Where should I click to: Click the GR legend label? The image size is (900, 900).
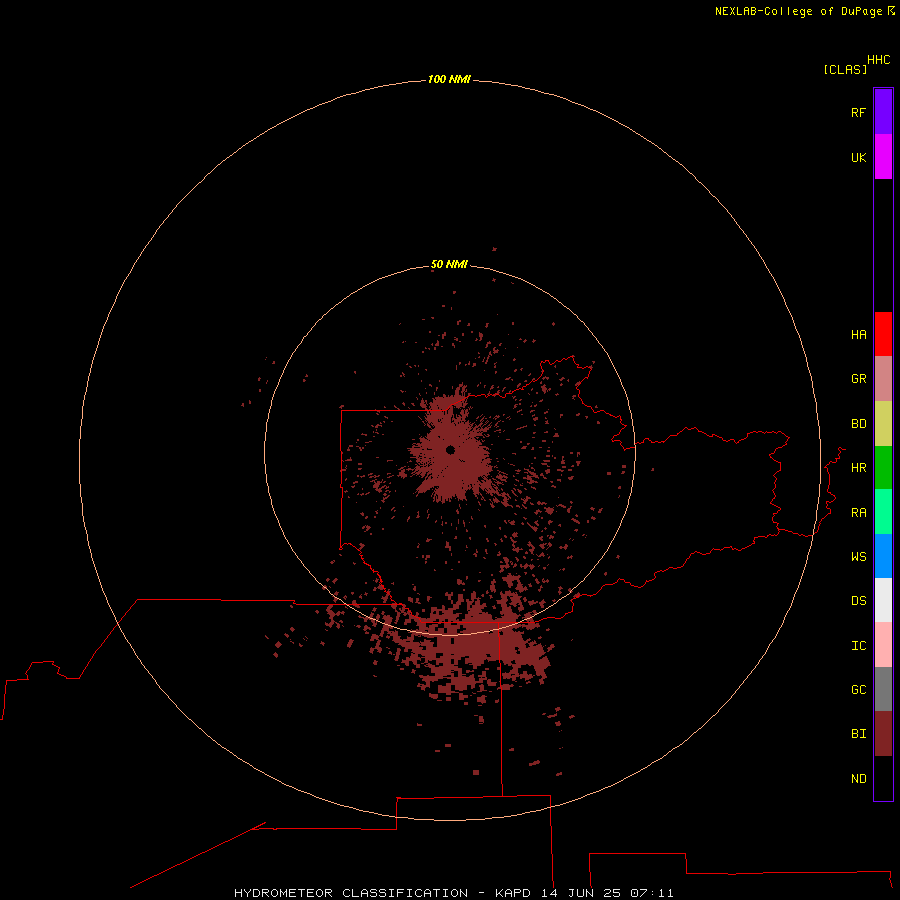[x=858, y=379]
